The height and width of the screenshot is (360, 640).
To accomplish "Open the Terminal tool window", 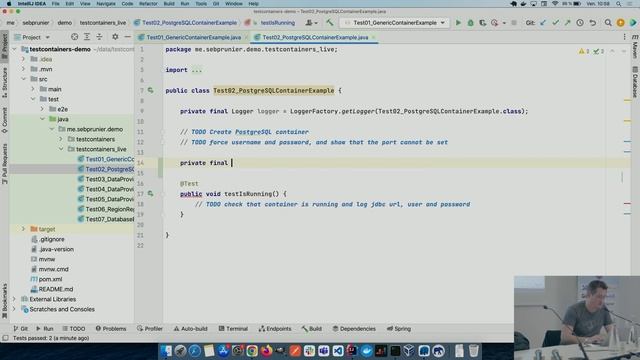I will [x=233, y=329].
